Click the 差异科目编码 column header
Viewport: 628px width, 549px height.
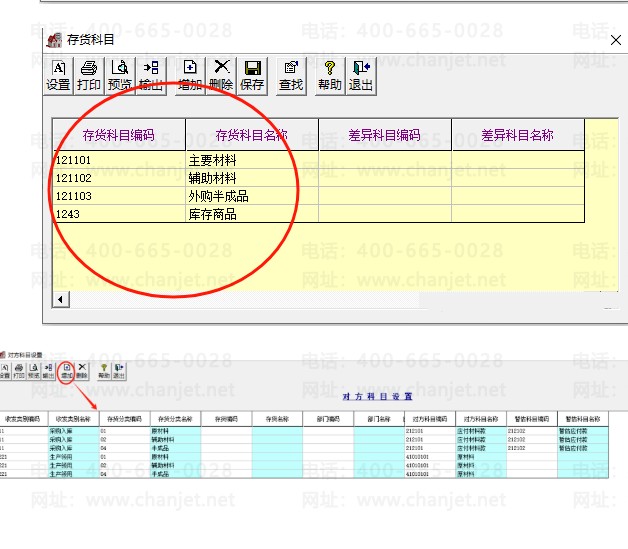(385, 135)
